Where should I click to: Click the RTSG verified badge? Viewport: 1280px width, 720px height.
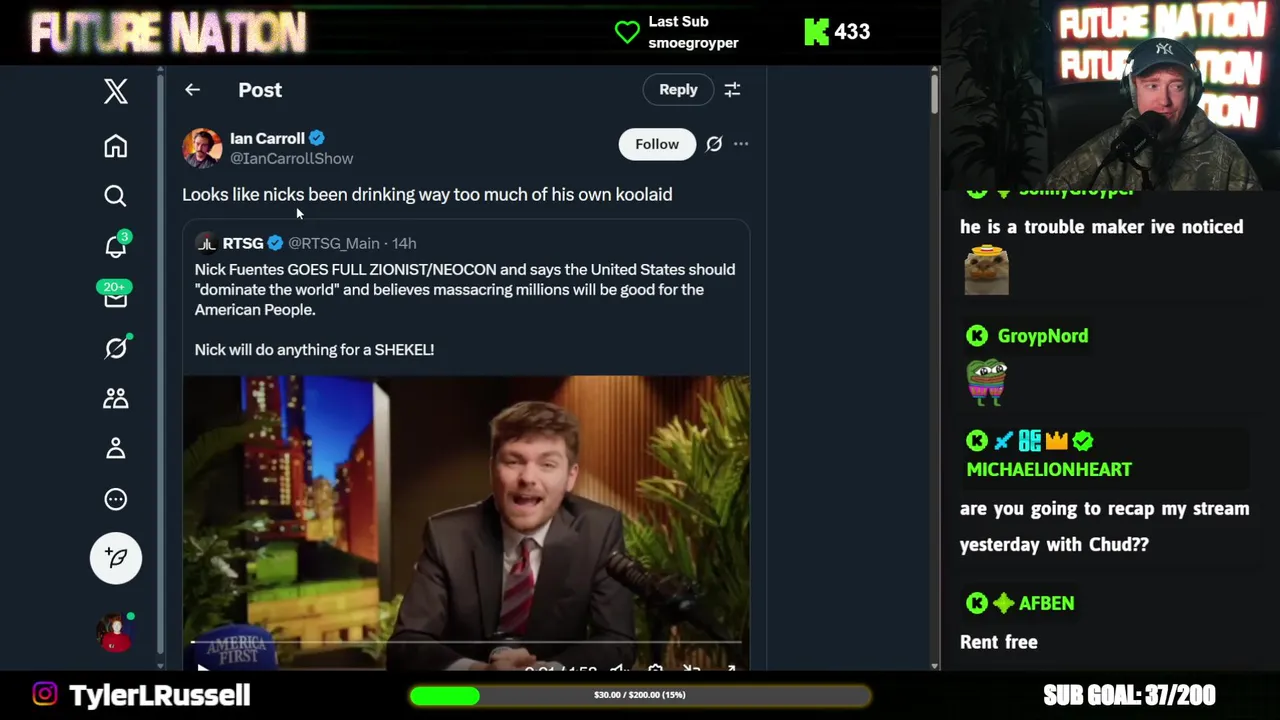275,243
